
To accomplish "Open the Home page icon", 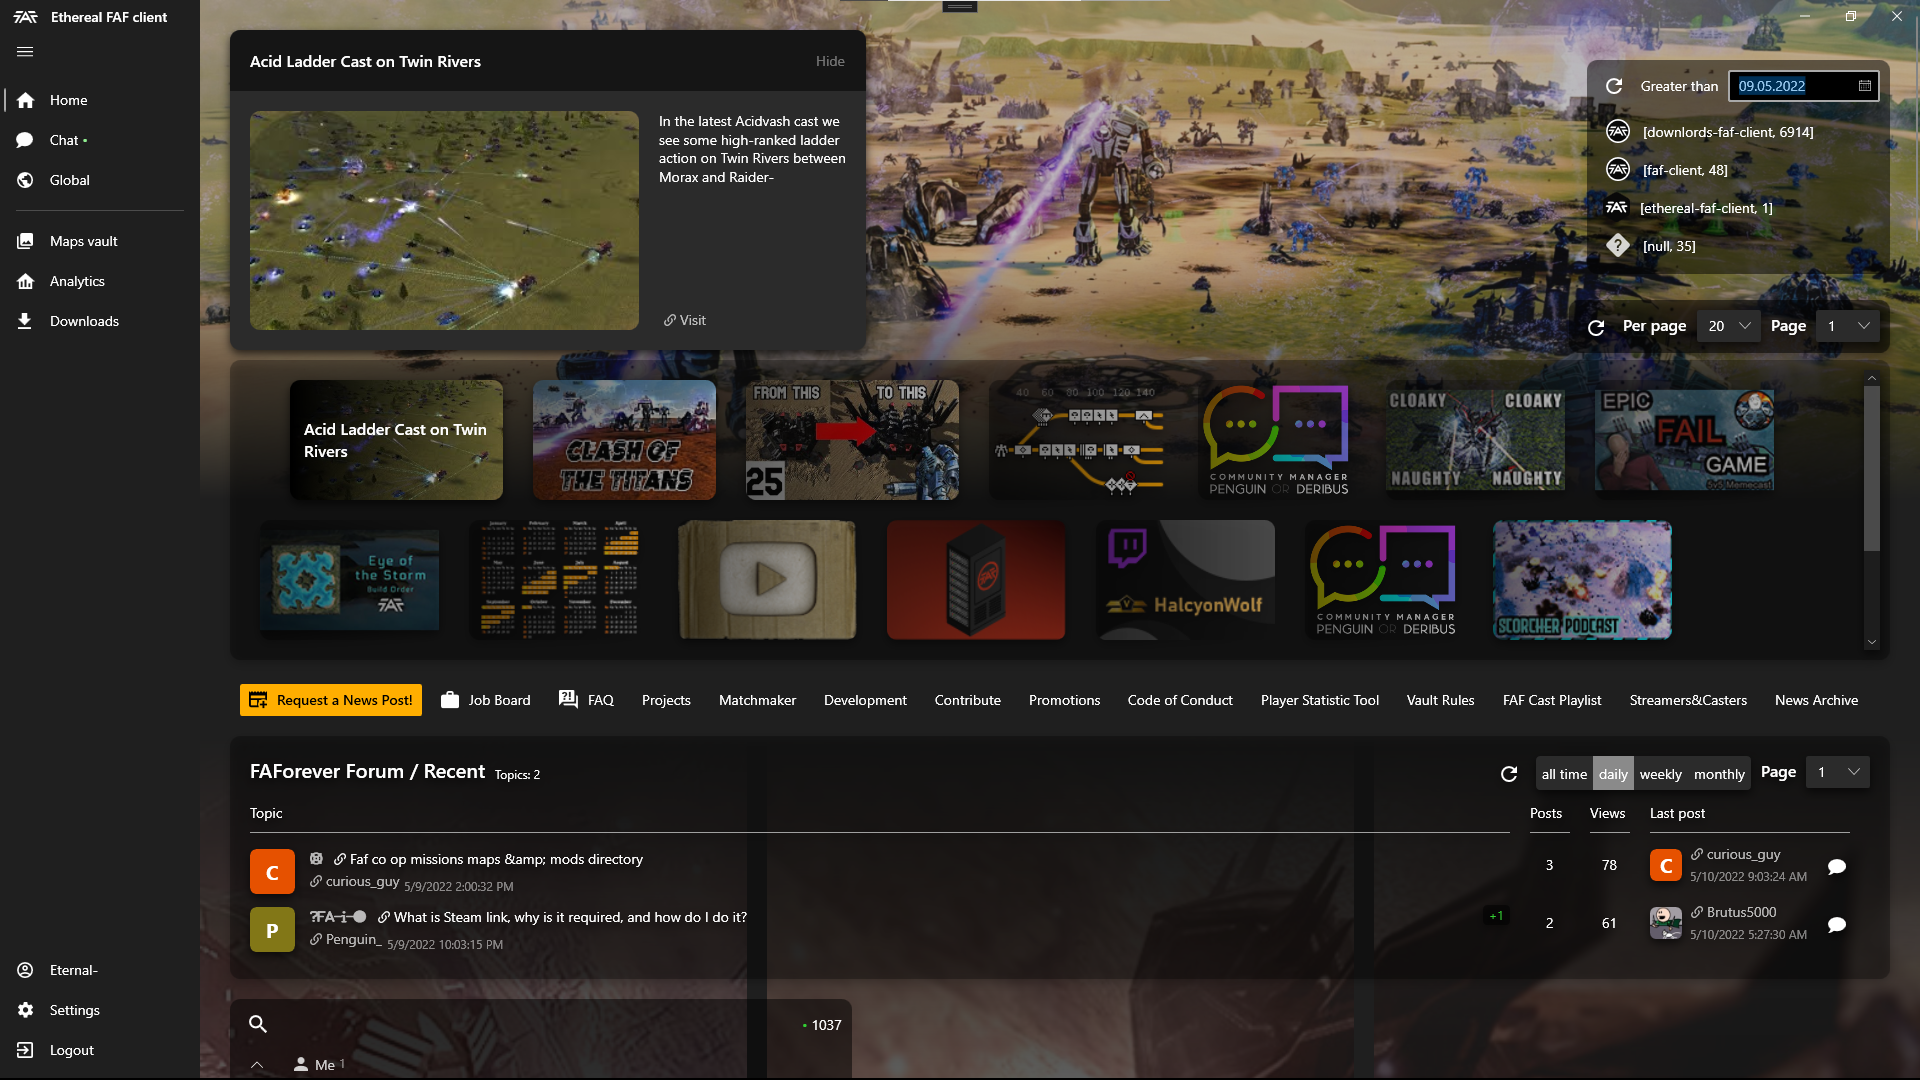I will click(x=26, y=100).
